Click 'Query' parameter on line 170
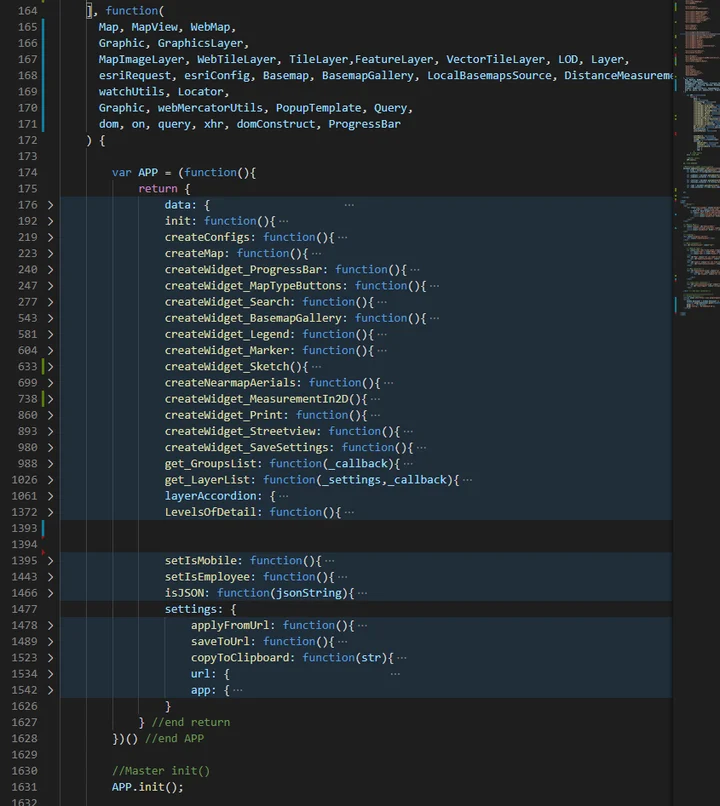 (390, 108)
